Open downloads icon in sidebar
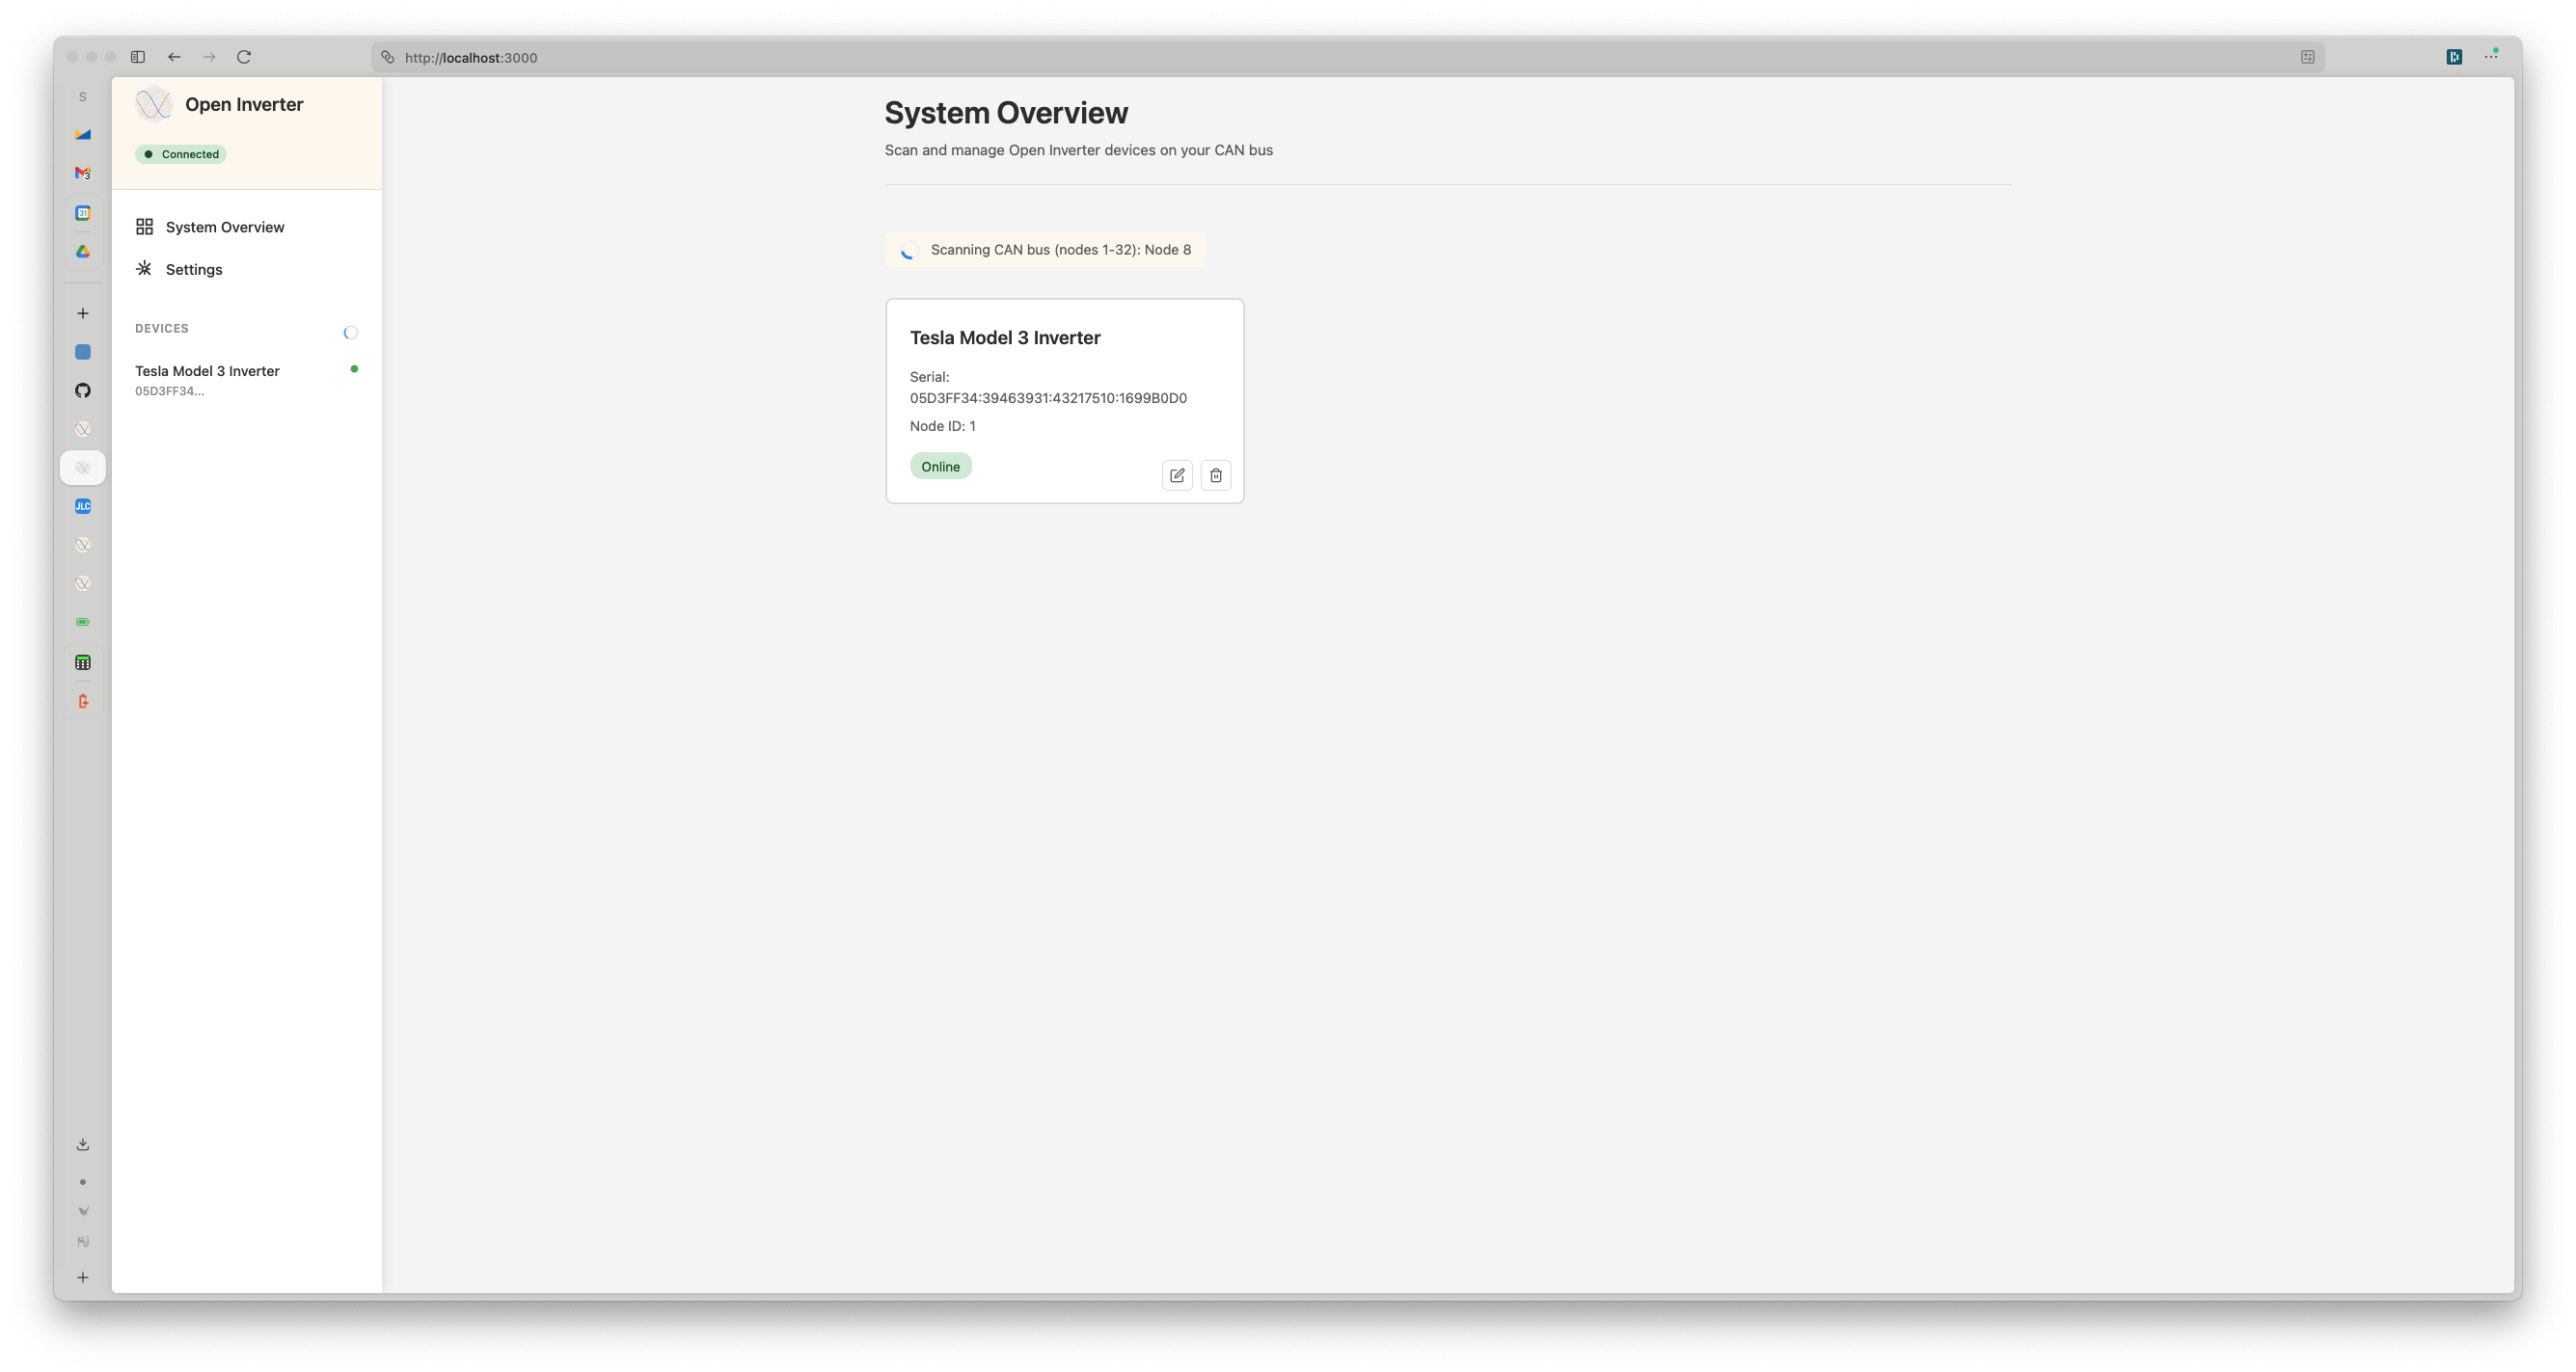The height and width of the screenshot is (1372, 2576). (83, 1144)
